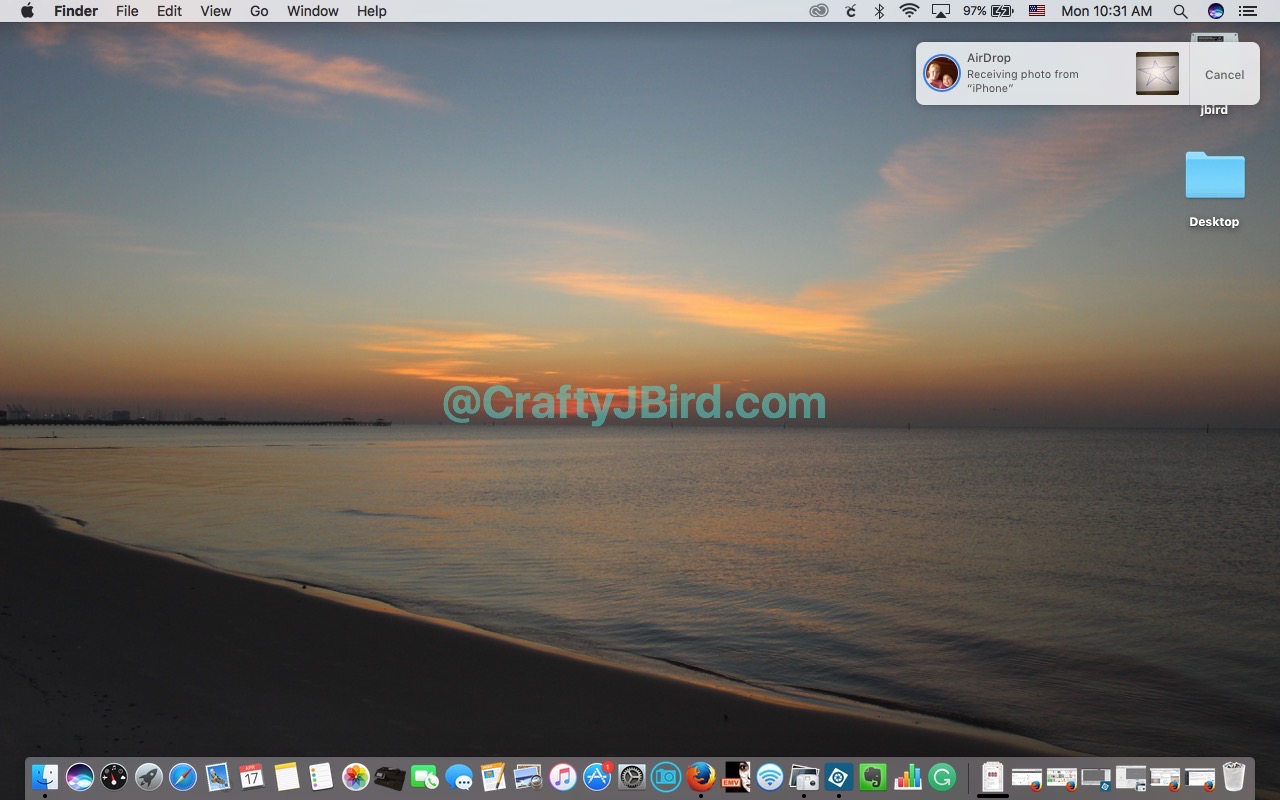The image size is (1280, 800).
Task: Open App Store with notification badge
Action: pos(597,776)
